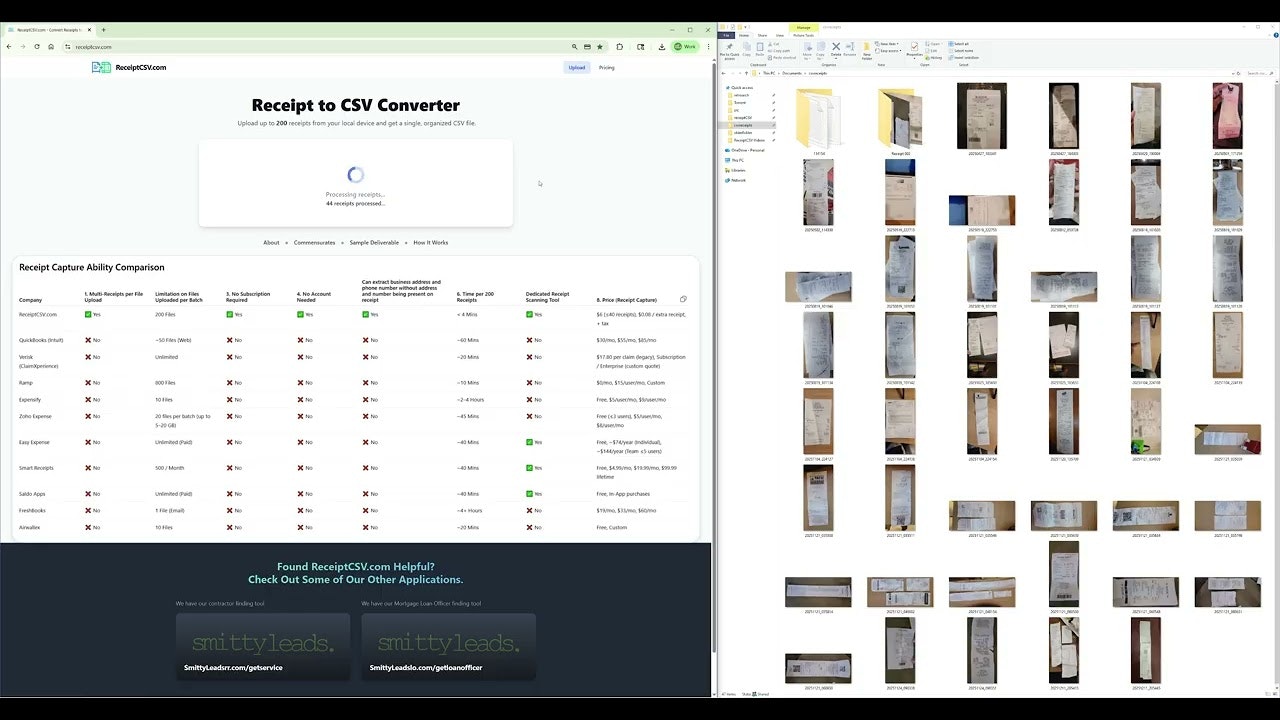Viewport: 1280px width, 720px height.
Task: Click Pin to Quick access in the ribbon
Action: pos(730,49)
